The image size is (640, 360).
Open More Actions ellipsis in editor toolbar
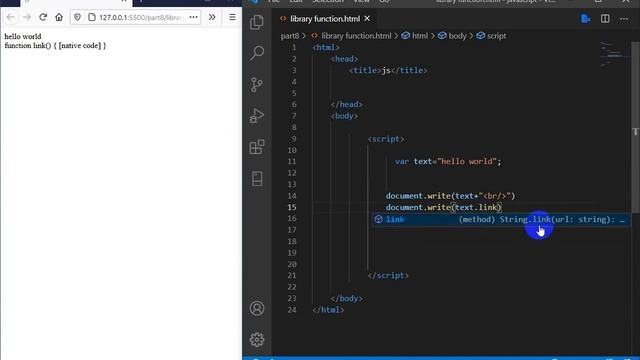click(x=624, y=19)
